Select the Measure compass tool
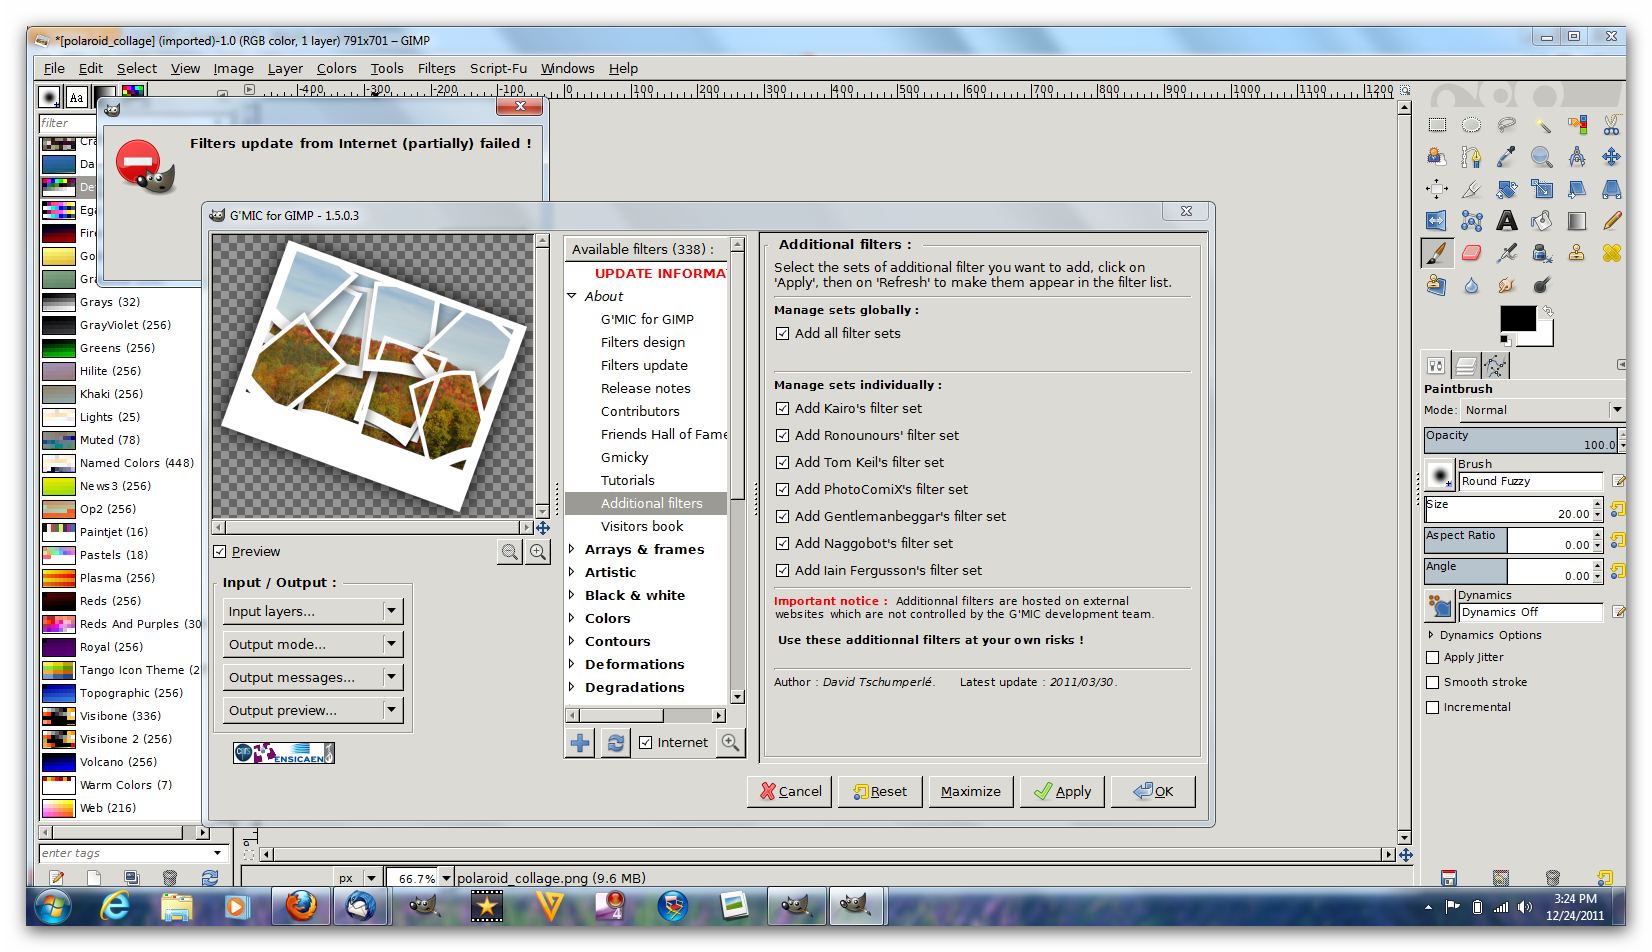Screen dimensions: 1652x952 1577,157
